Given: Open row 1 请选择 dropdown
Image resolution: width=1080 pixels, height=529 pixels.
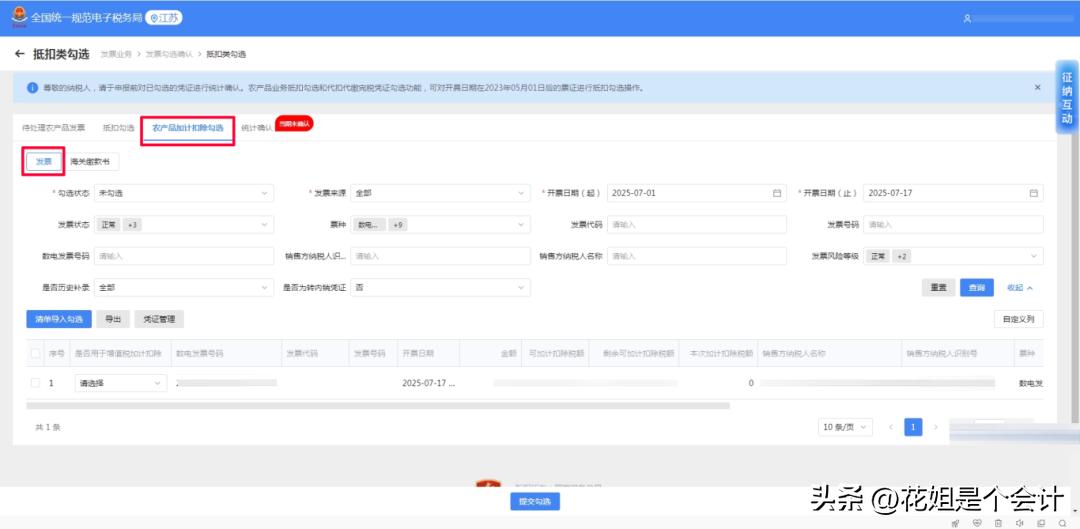Looking at the screenshot, I should 121,383.
